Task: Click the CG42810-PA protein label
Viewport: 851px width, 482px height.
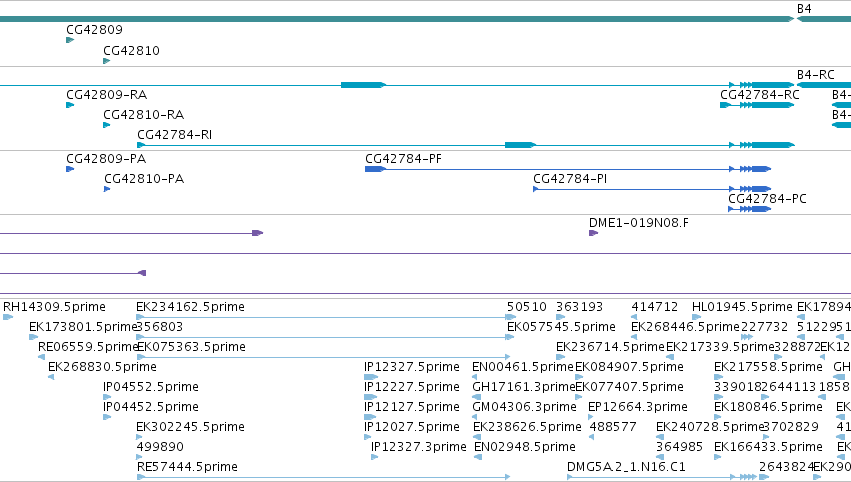Action: coord(144,179)
